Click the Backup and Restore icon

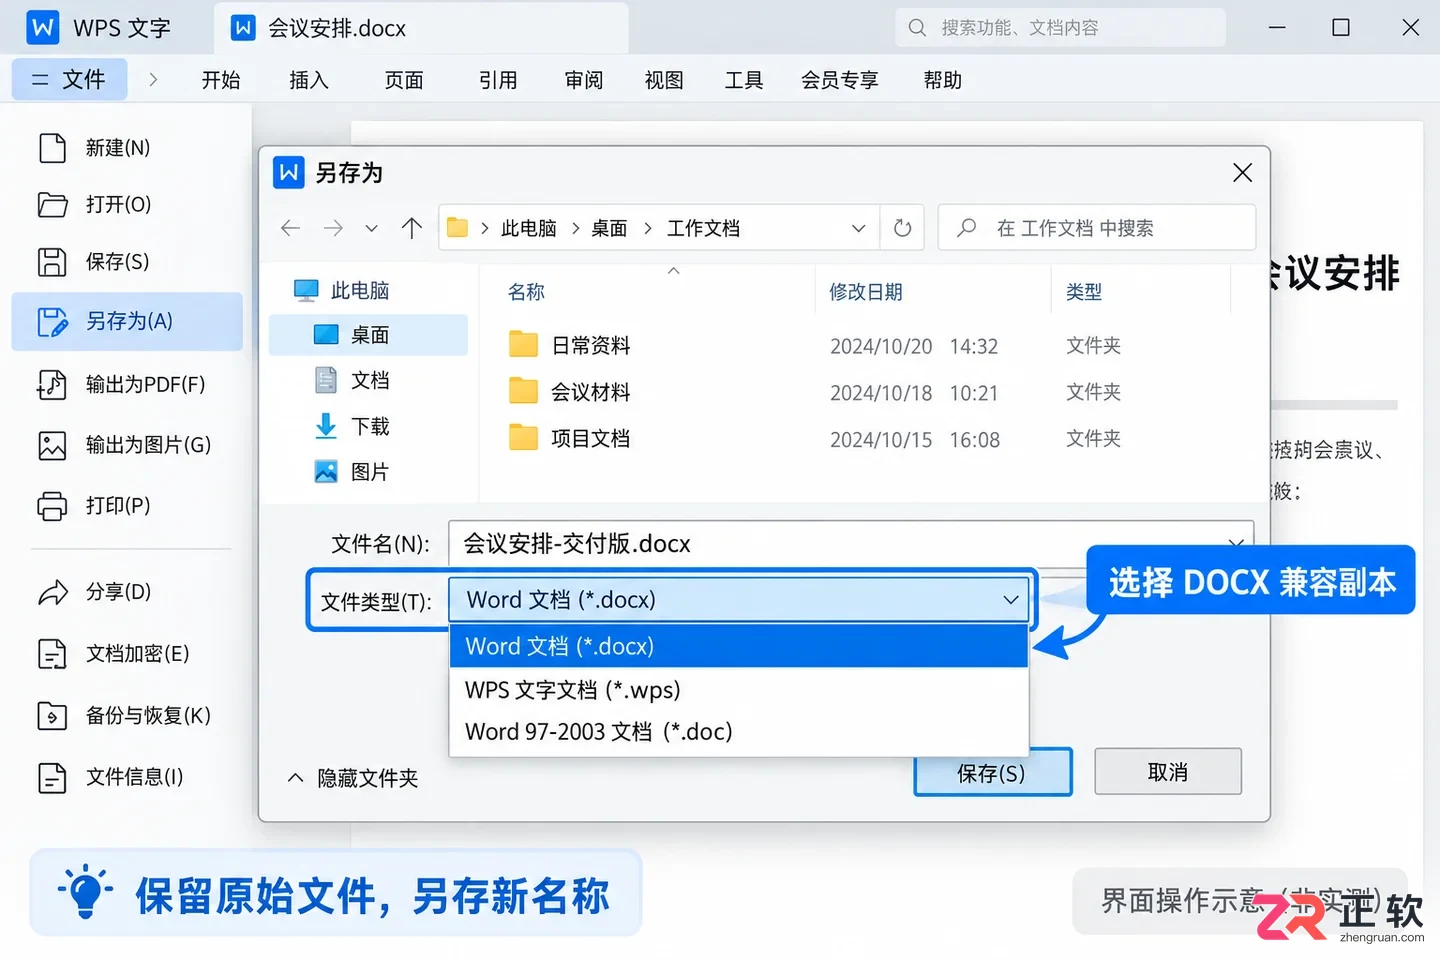(52, 716)
